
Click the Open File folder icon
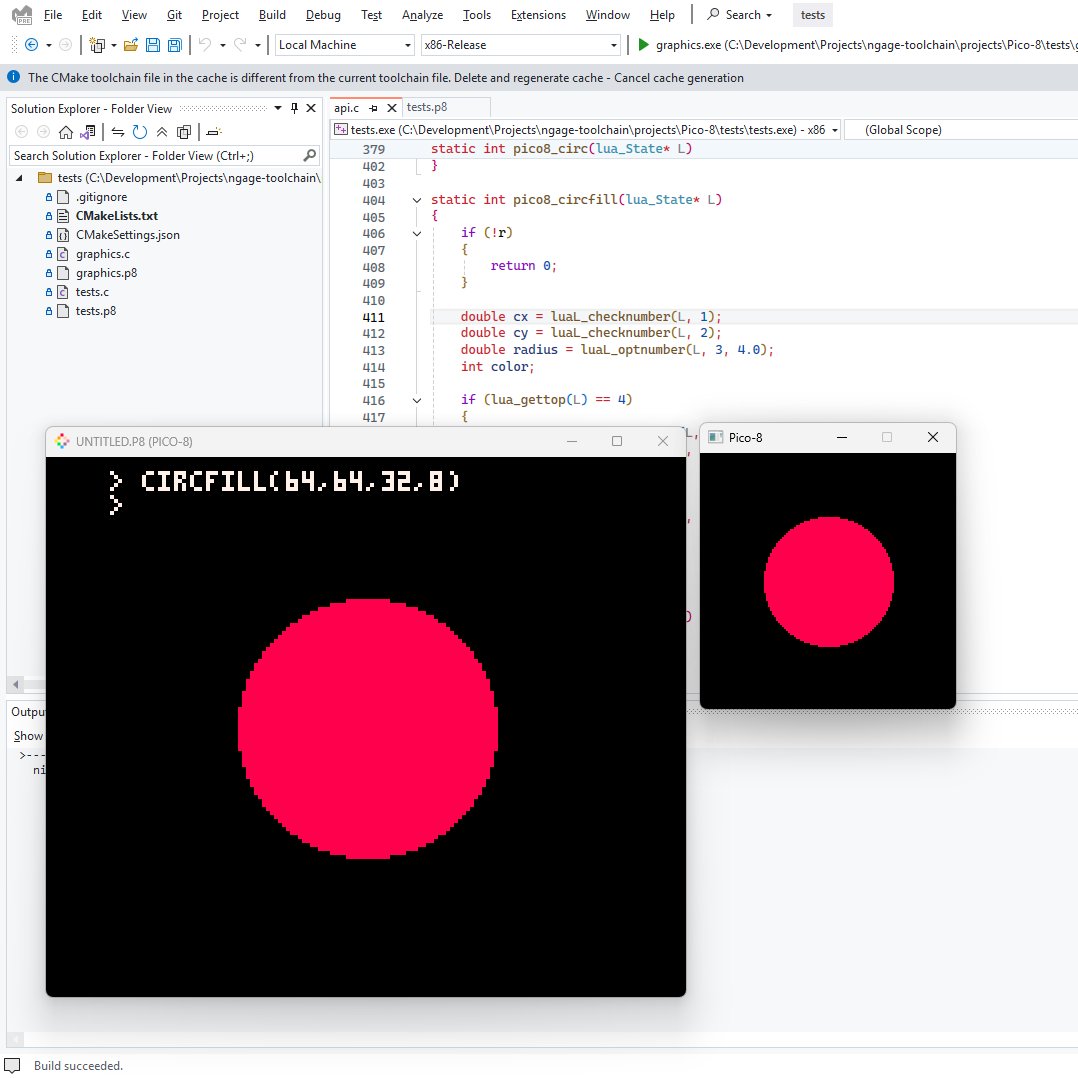click(131, 45)
